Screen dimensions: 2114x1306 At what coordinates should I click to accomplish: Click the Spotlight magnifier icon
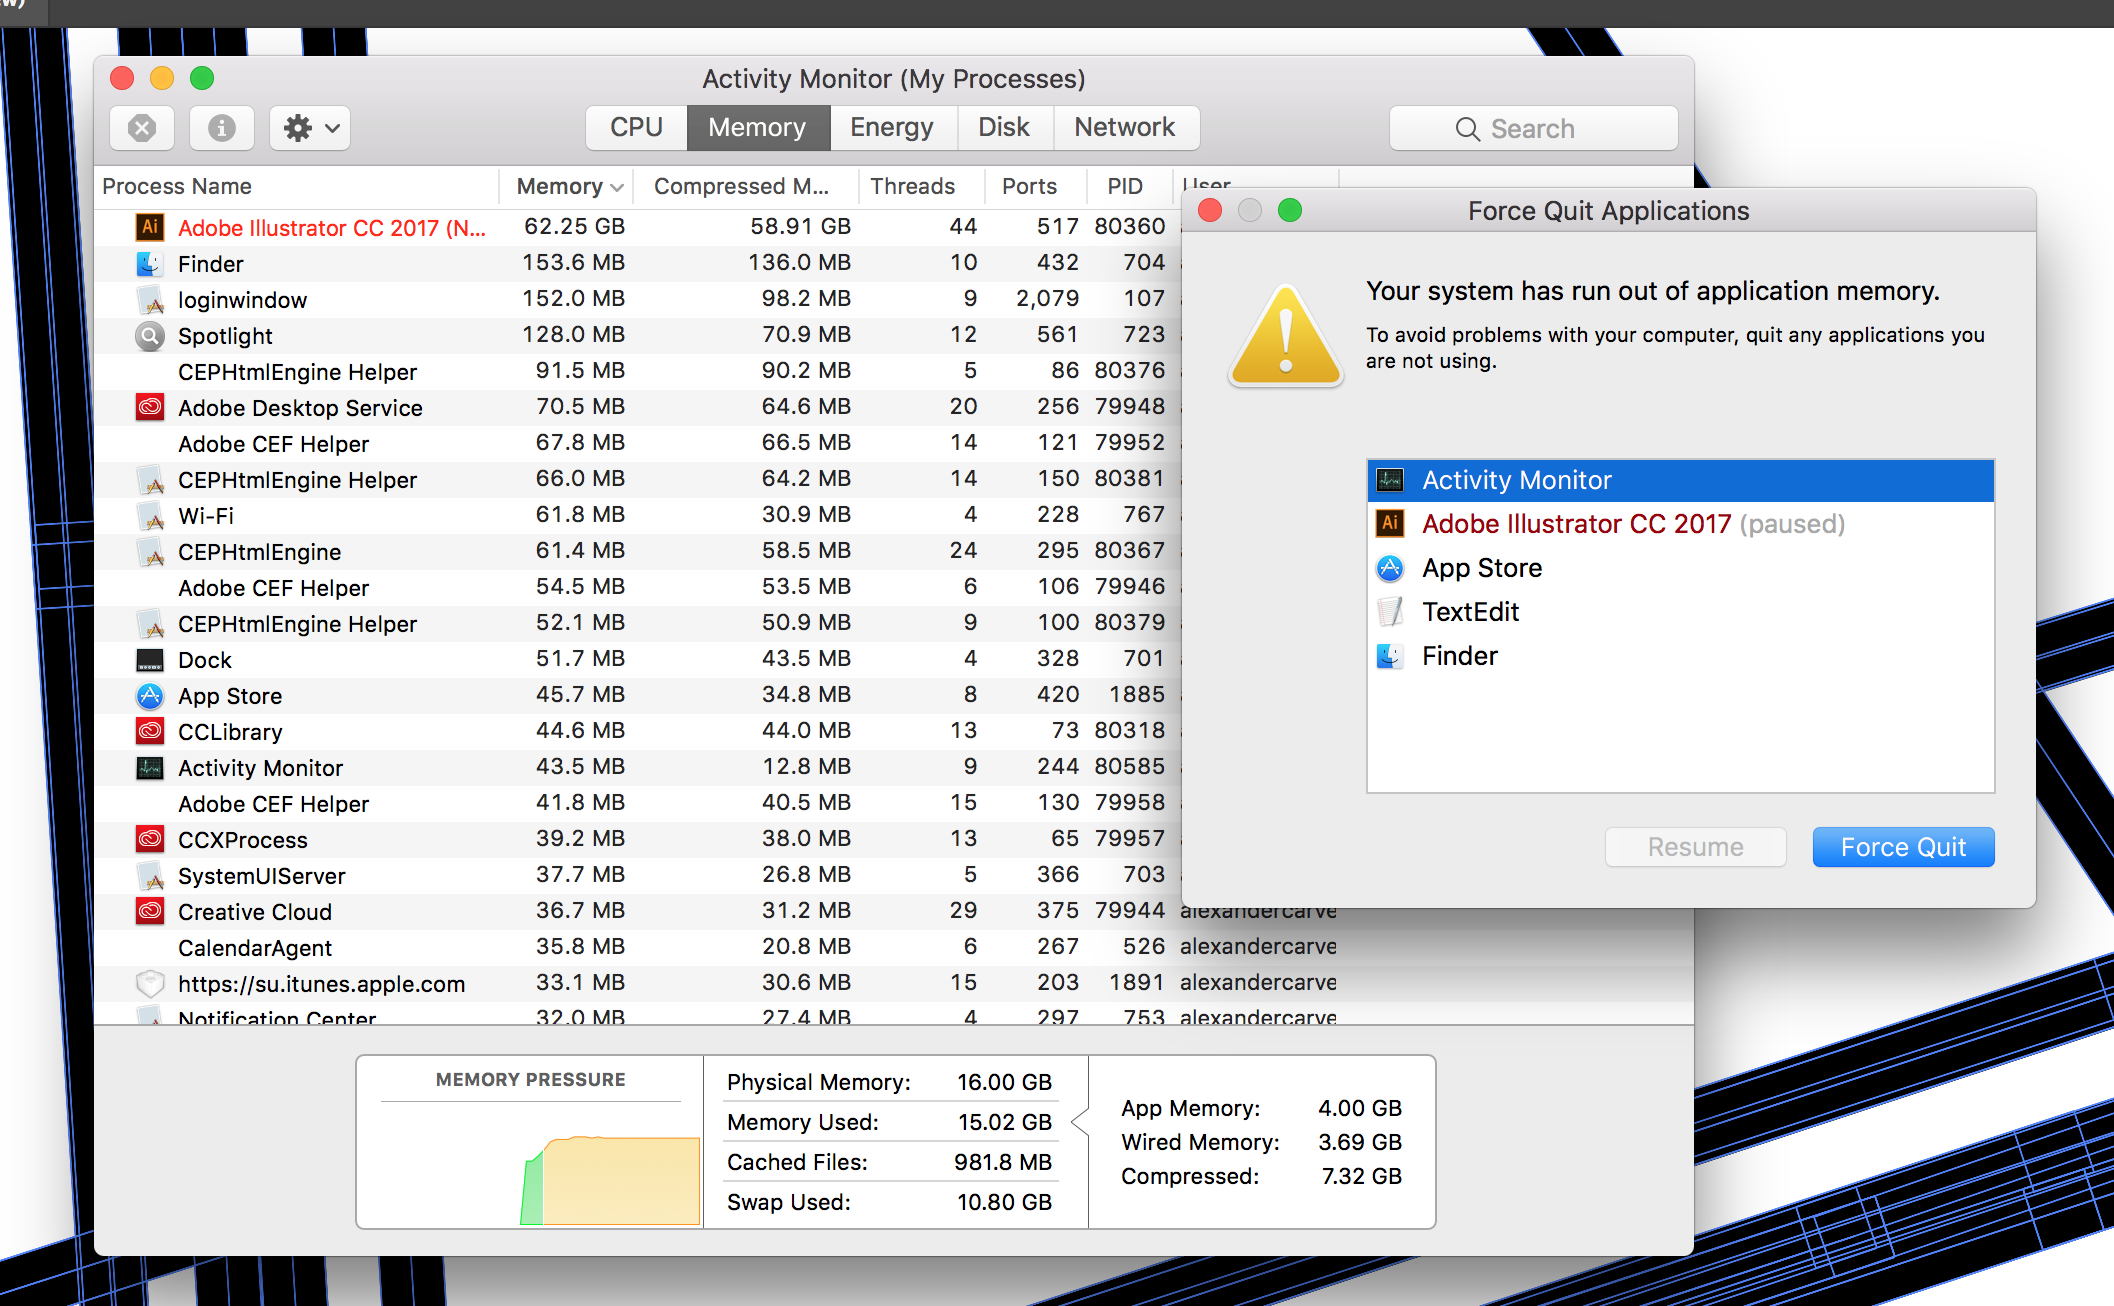coord(150,335)
